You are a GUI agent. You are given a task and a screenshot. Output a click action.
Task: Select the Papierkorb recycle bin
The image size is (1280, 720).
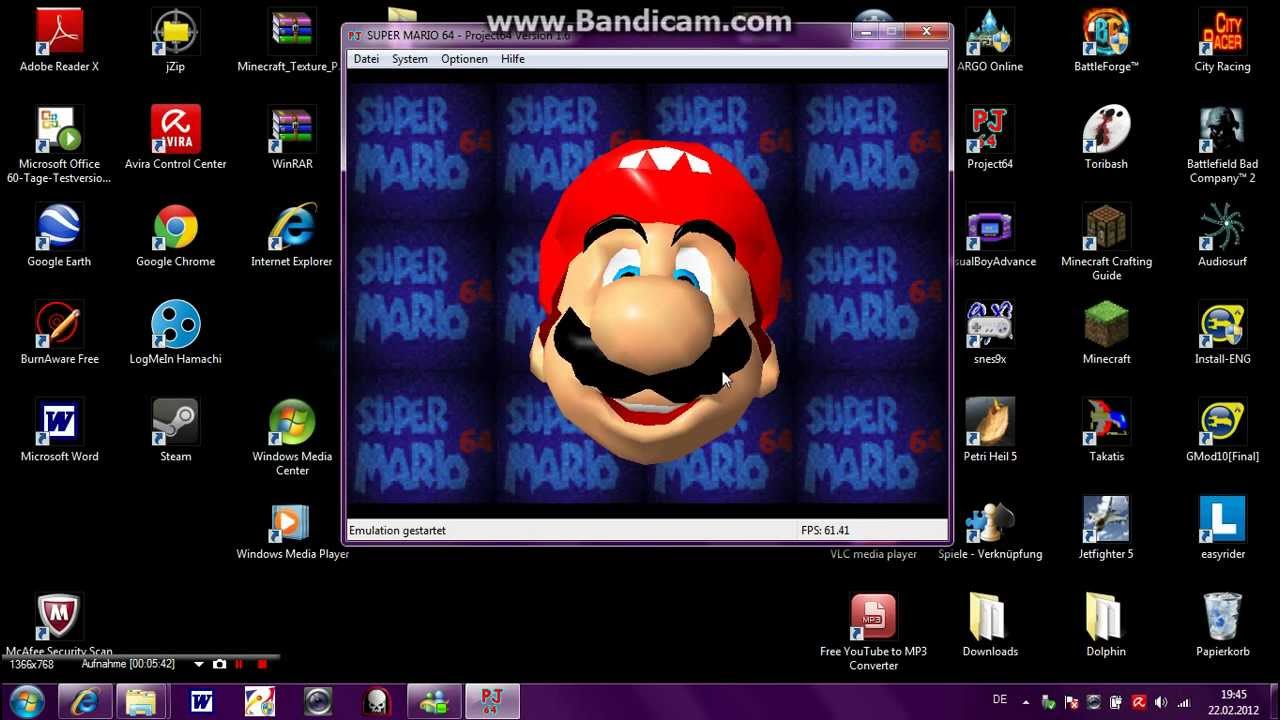[1222, 627]
